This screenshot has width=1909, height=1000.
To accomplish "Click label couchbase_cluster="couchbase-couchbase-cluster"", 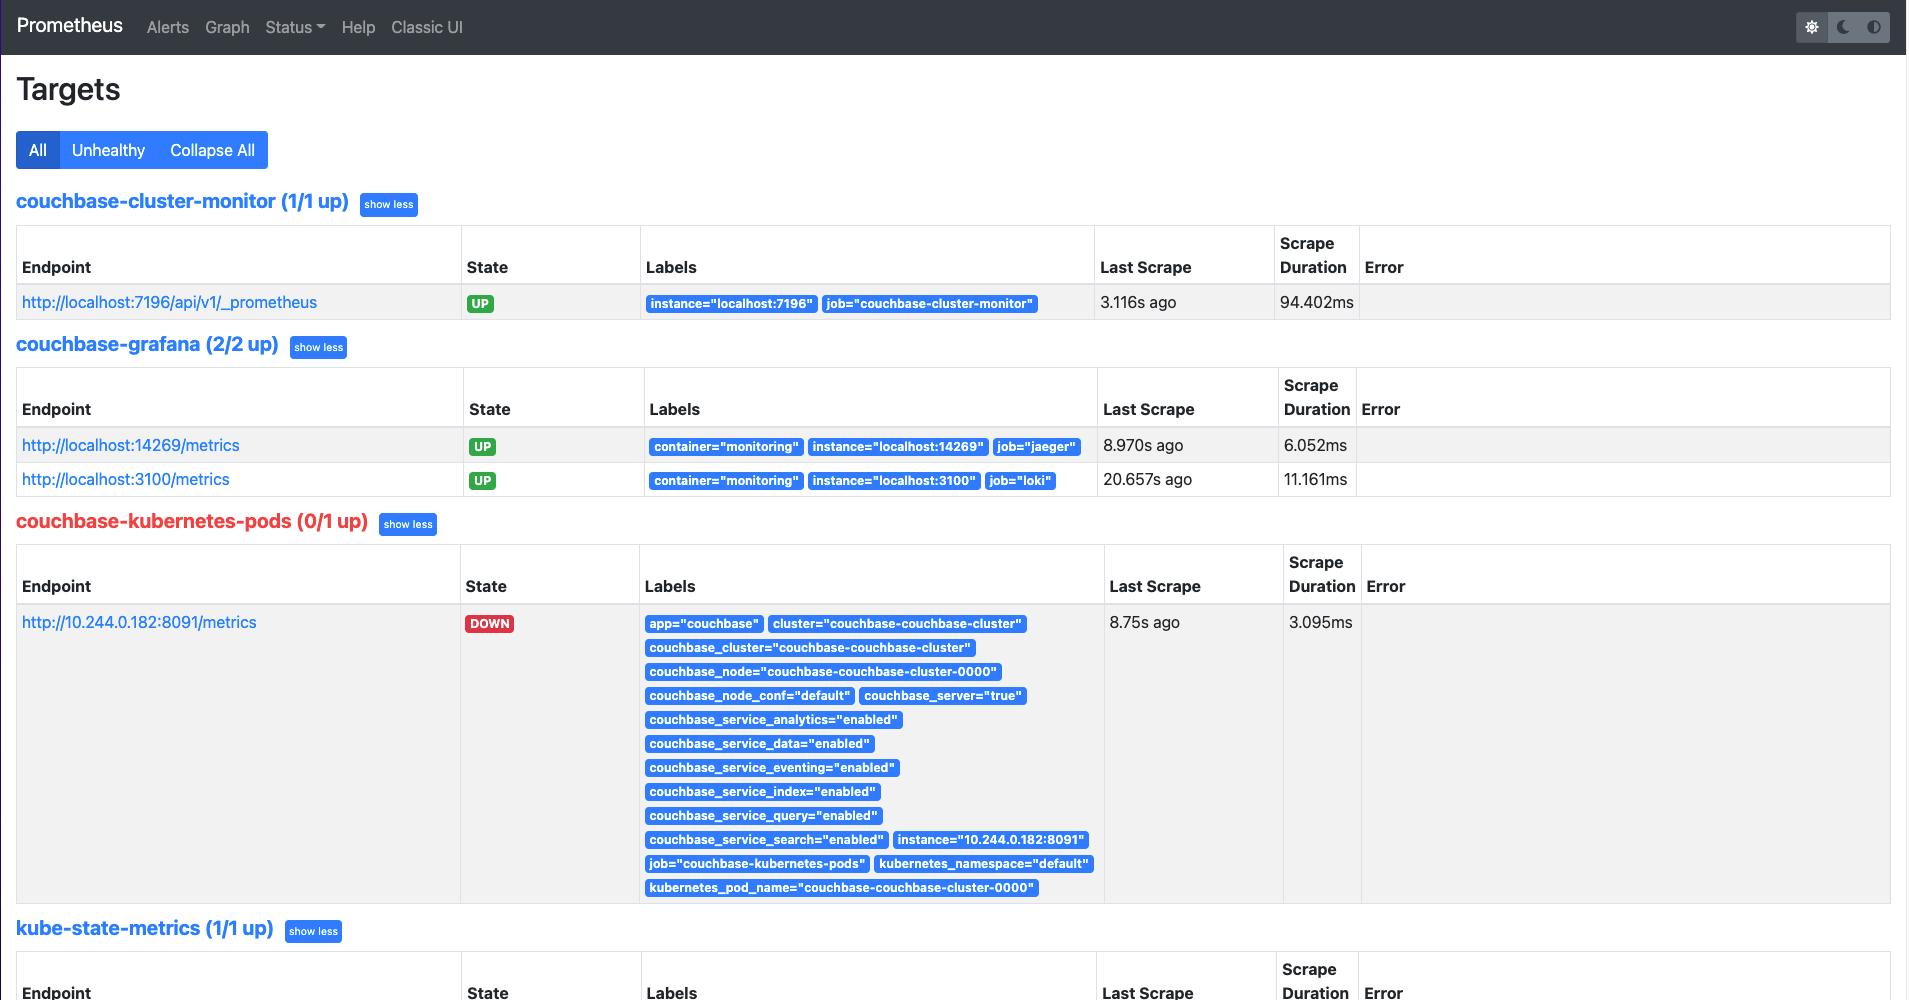I will (x=810, y=648).
